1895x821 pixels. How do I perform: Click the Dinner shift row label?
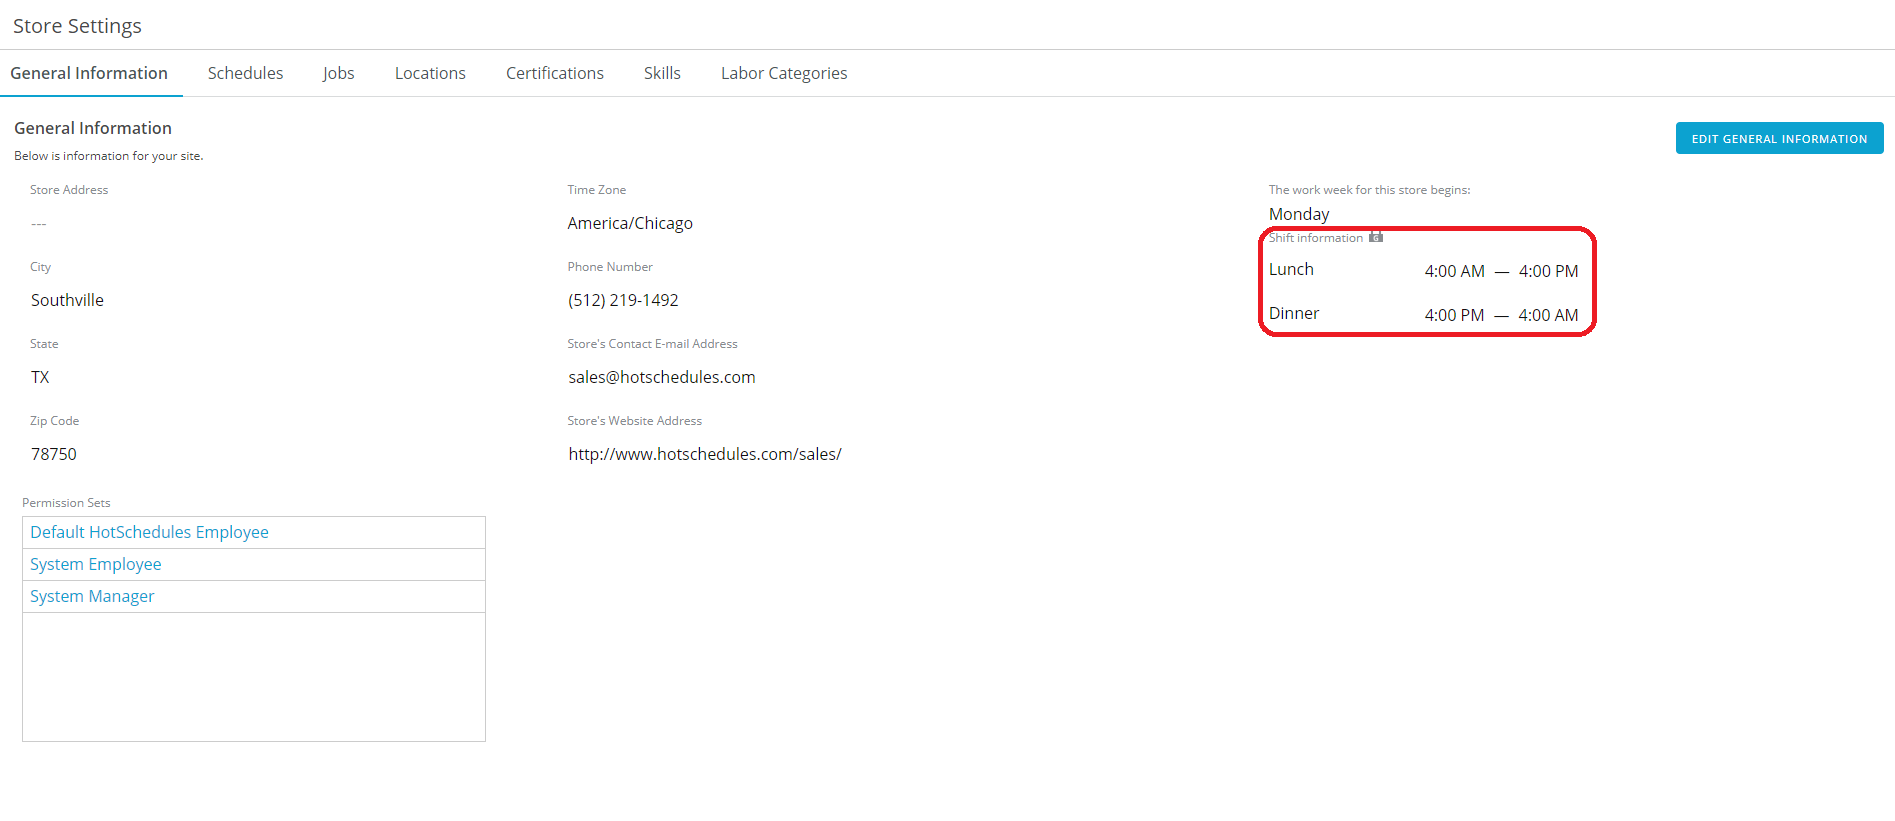1293,314
